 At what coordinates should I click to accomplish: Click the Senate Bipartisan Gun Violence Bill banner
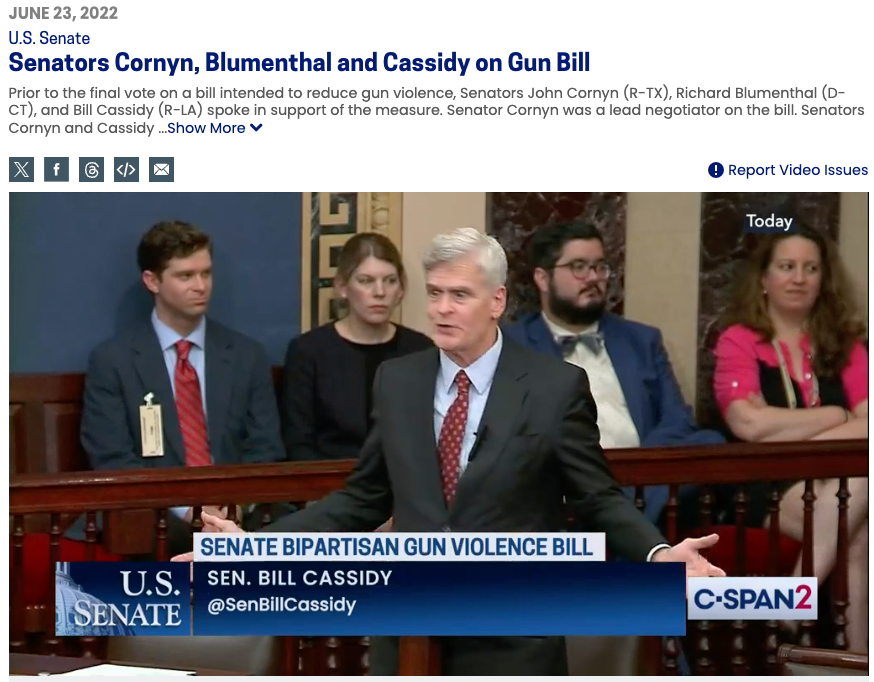[397, 547]
